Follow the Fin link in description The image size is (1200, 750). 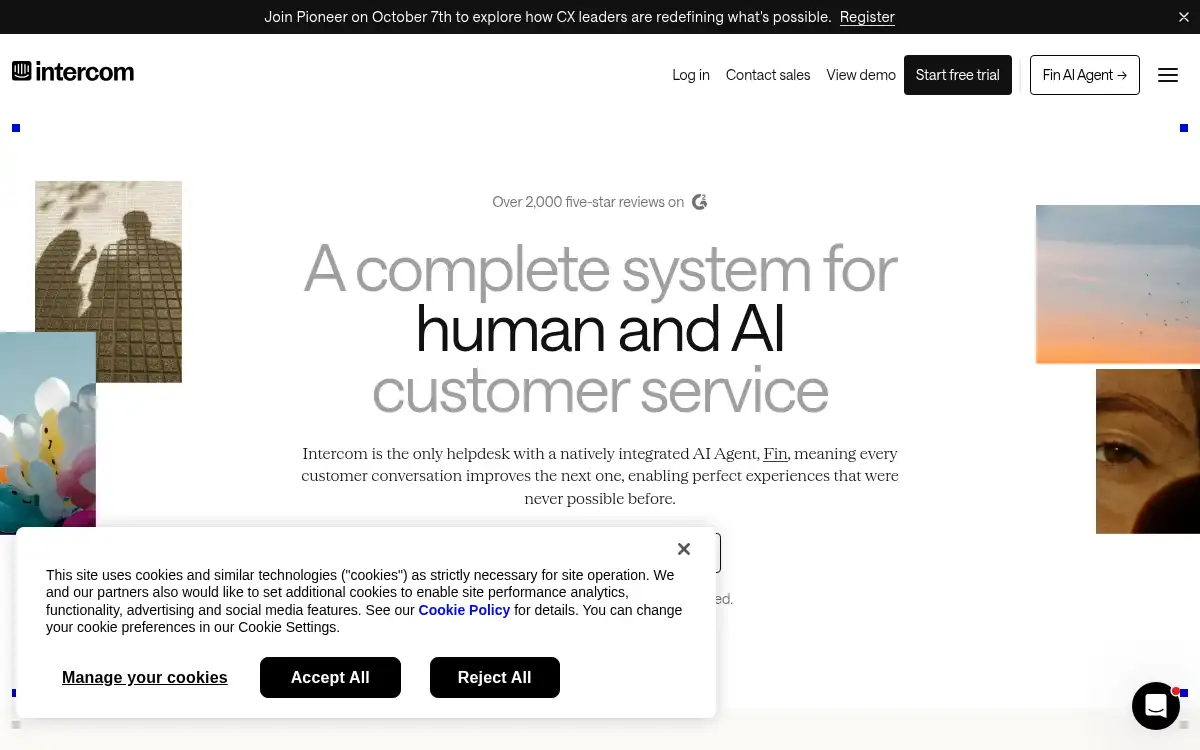(775, 454)
